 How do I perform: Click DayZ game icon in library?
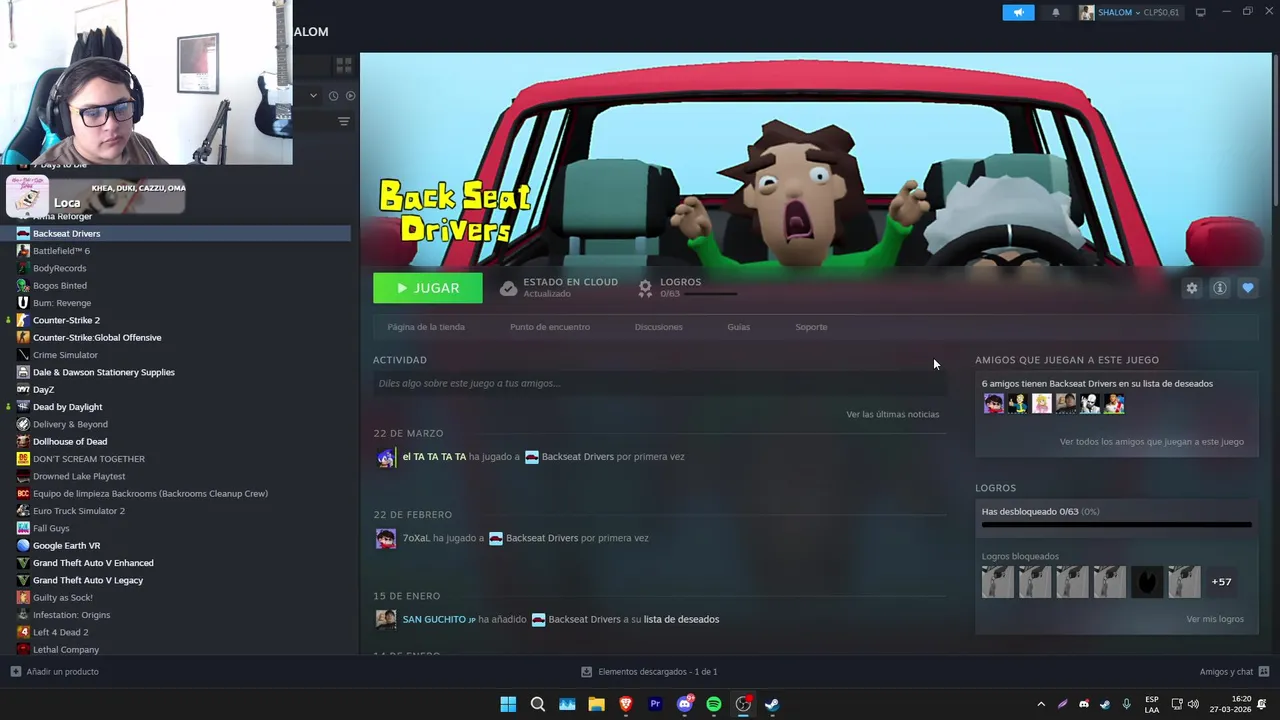23,389
